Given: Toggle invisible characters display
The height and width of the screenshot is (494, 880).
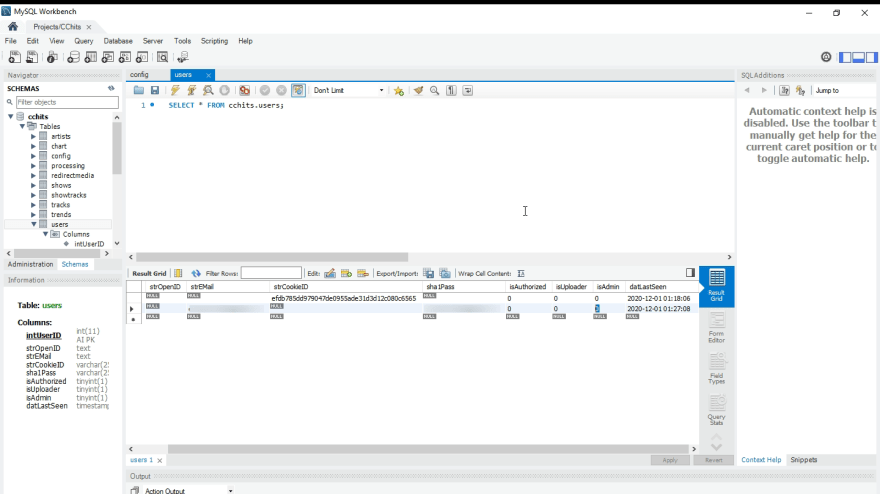Looking at the screenshot, I should (451, 90).
